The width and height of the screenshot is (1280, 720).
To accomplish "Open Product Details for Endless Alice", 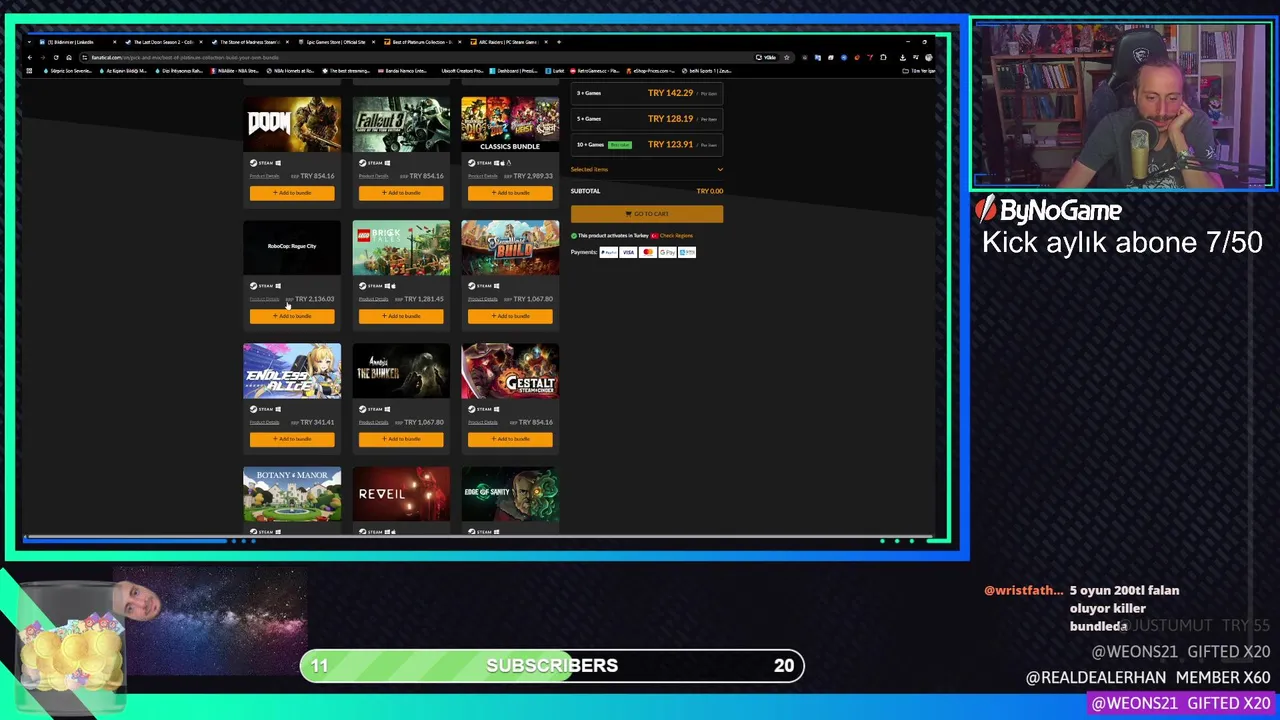I will click(264, 422).
